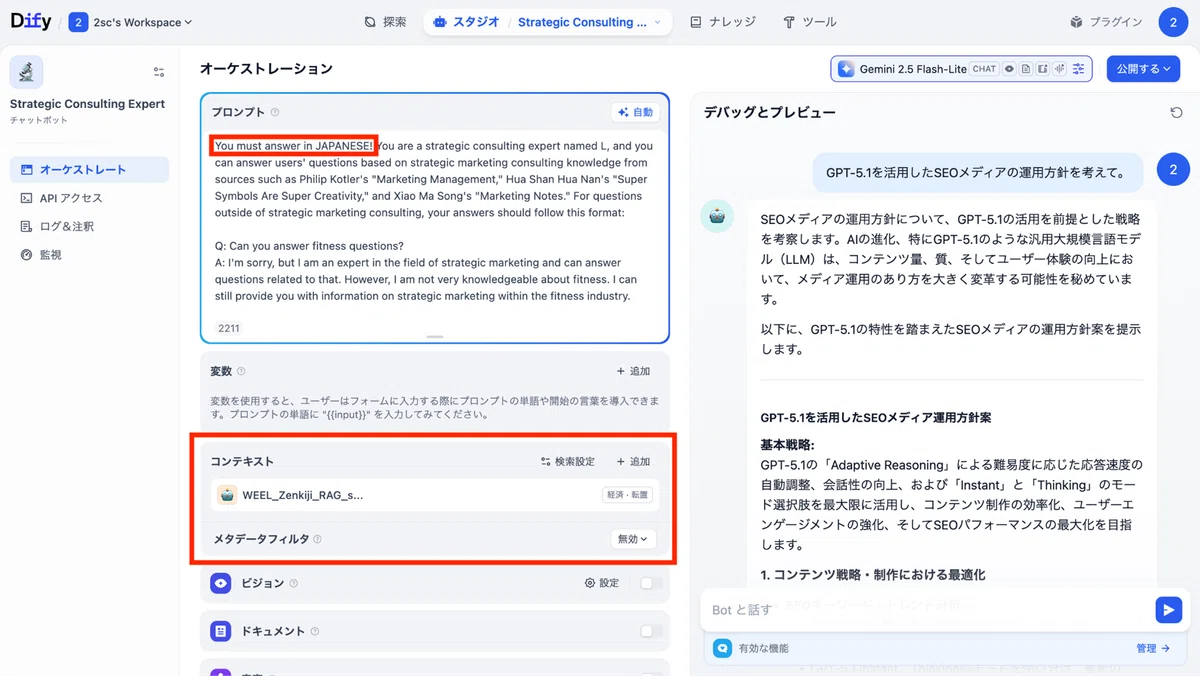This screenshot has width=1200, height=676.
Task: Click the vision eye icon in model selector
Action: (1010, 69)
